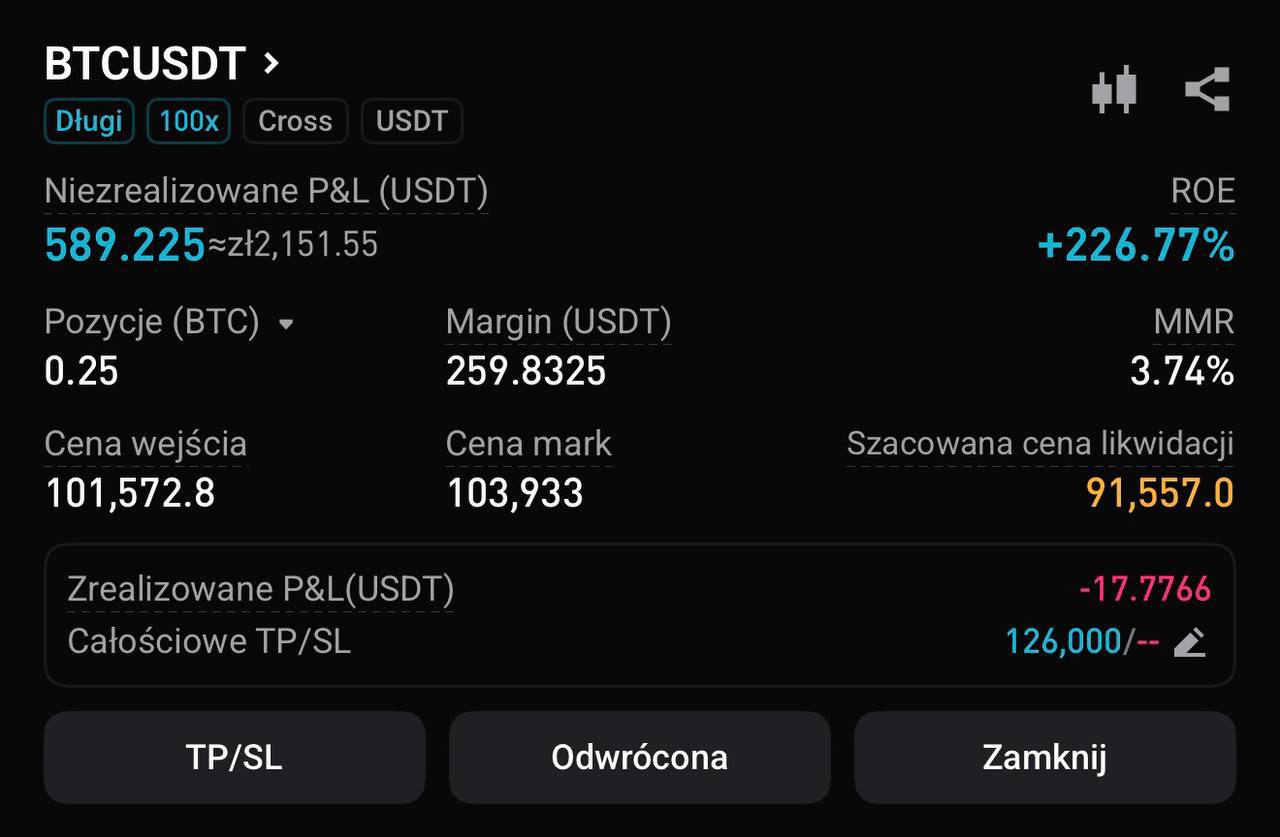Tap the Margin (USDT) label
1280x837 pixels.
click(x=558, y=322)
